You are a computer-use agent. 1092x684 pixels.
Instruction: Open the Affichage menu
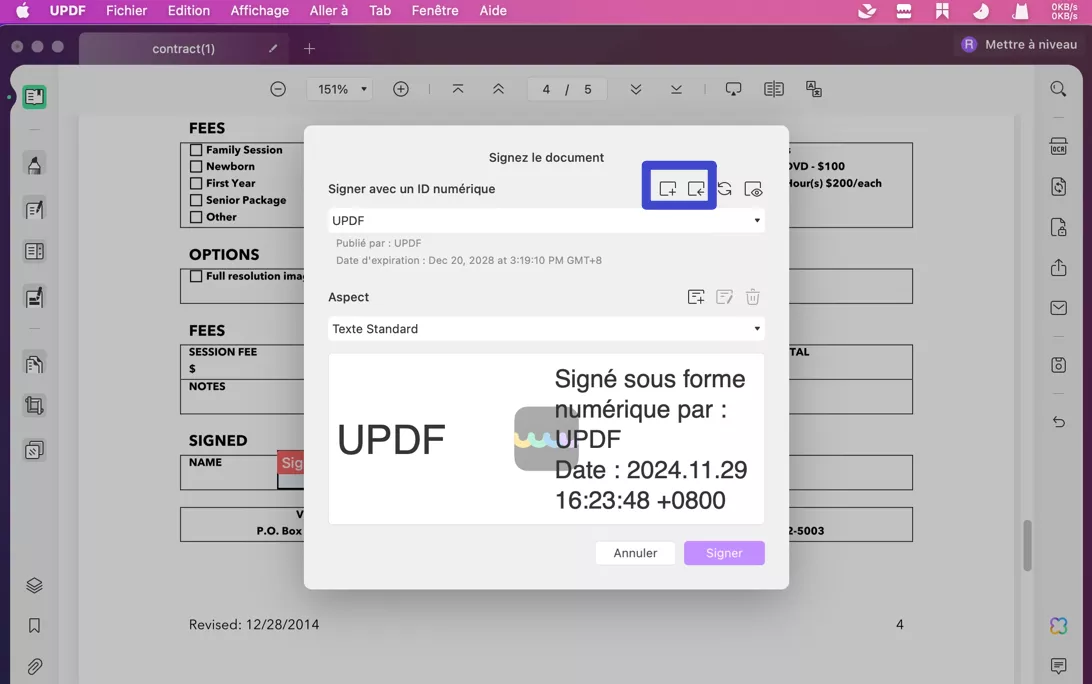click(x=260, y=10)
